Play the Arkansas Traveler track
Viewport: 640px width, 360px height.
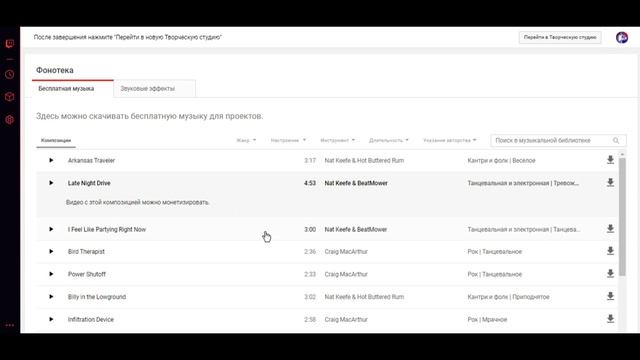coord(51,160)
